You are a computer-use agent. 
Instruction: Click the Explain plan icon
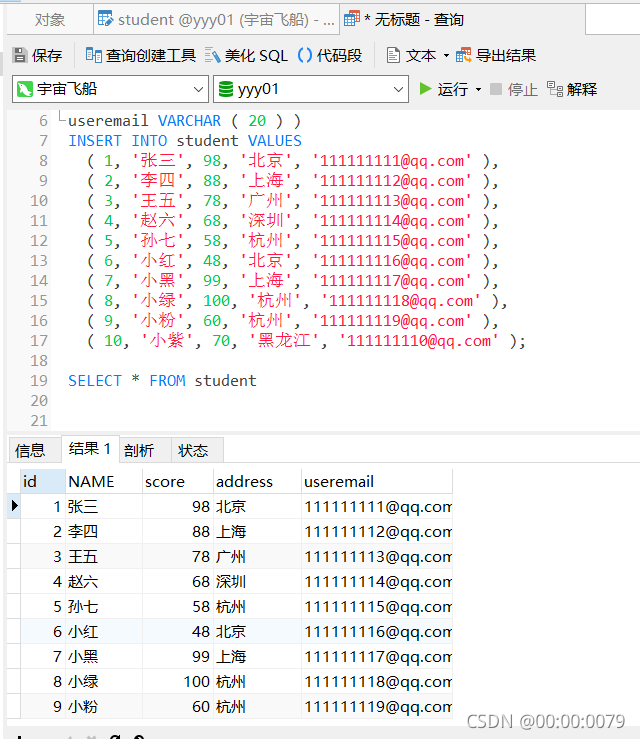(555, 89)
